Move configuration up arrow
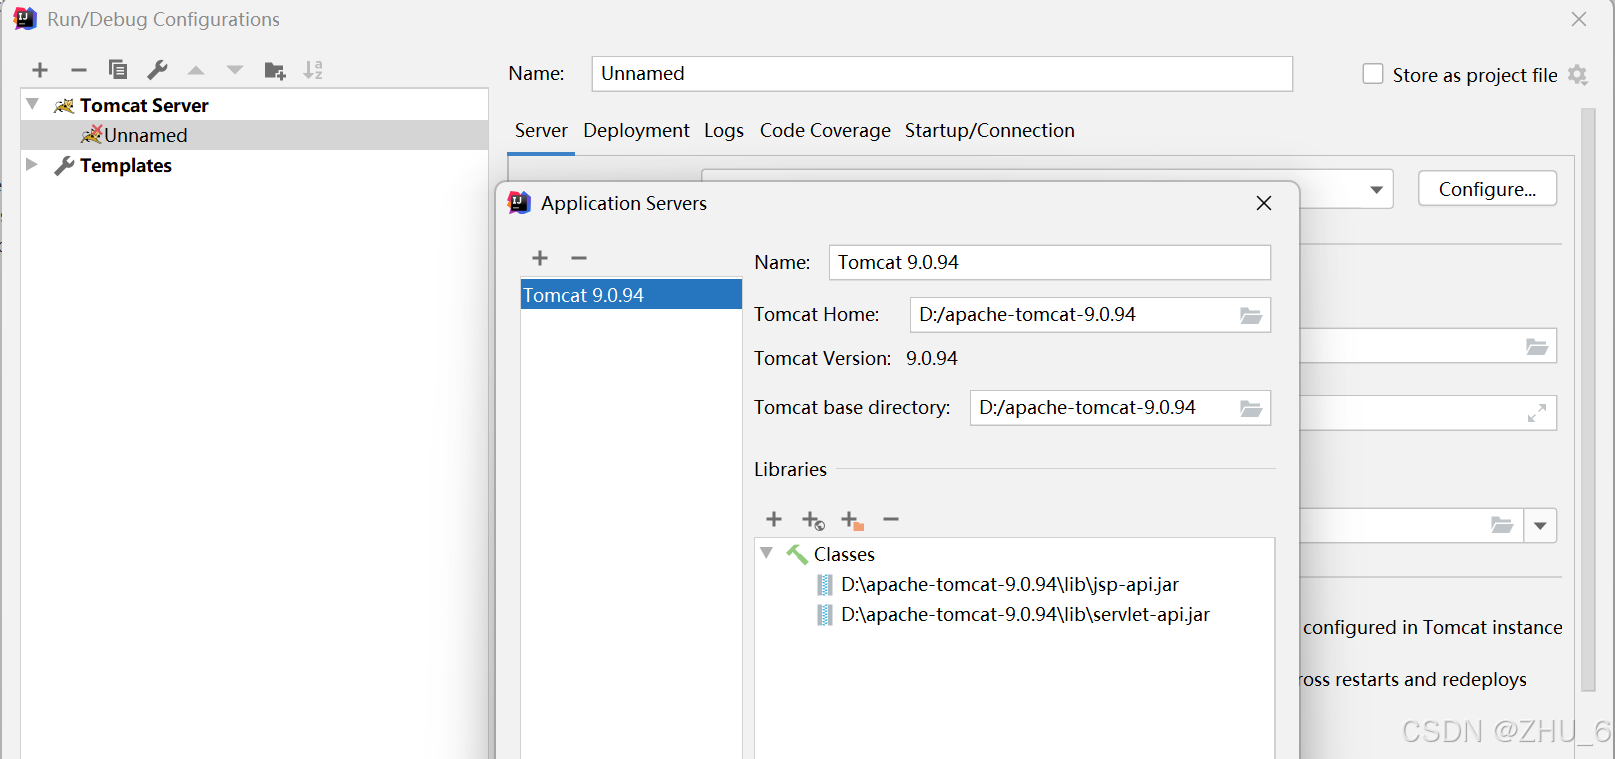The image size is (1615, 759). pos(196,70)
